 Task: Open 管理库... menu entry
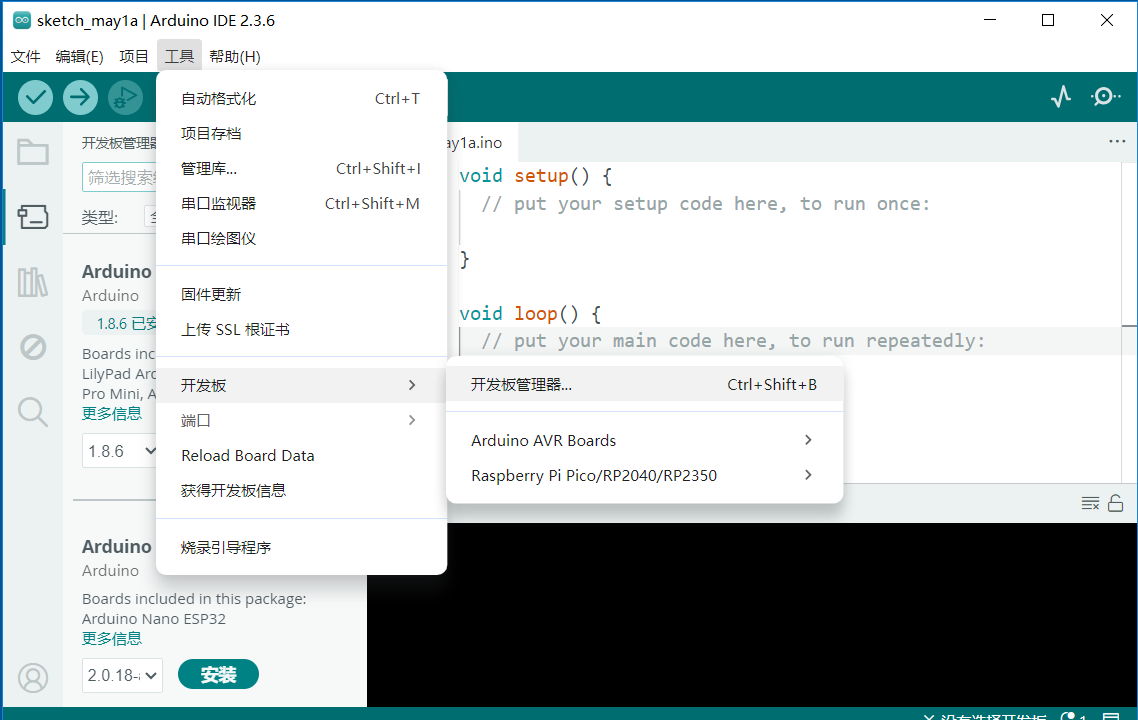tap(301, 168)
